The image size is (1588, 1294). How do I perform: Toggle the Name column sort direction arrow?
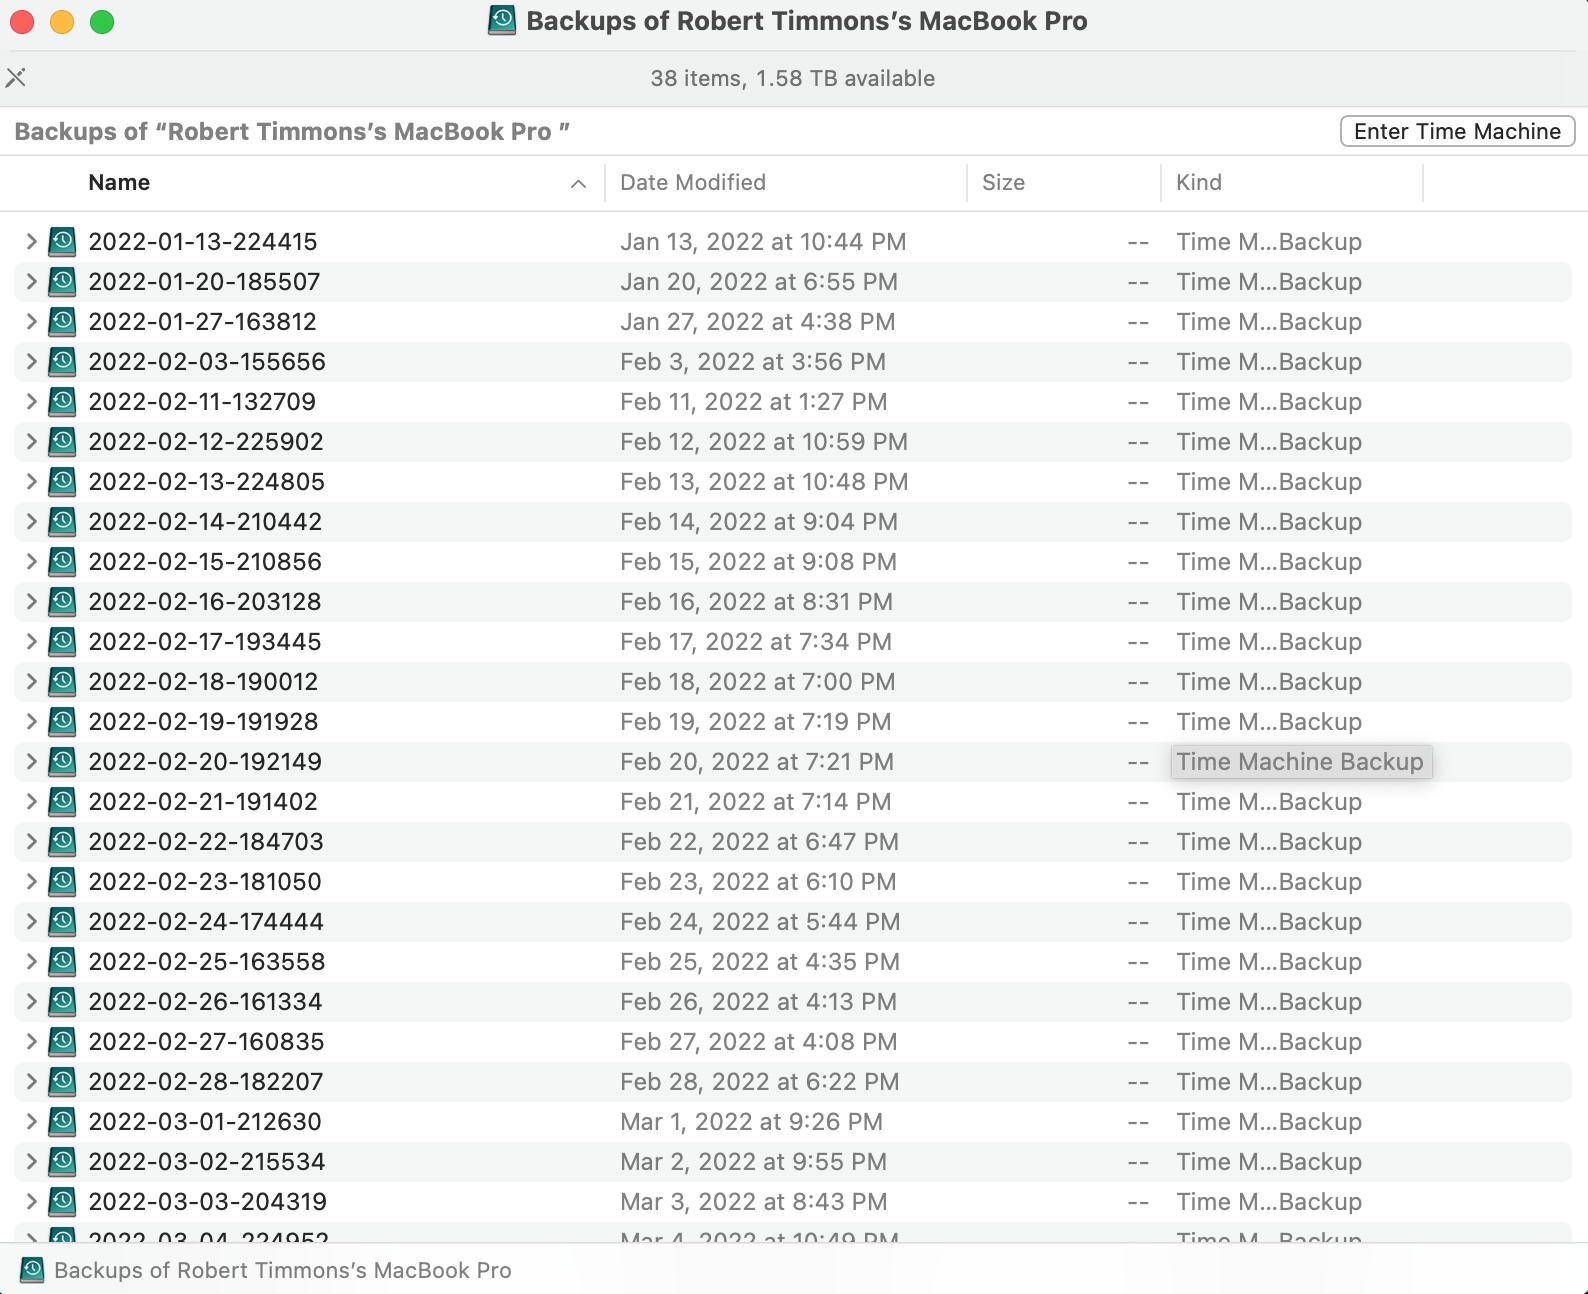pos(578,183)
